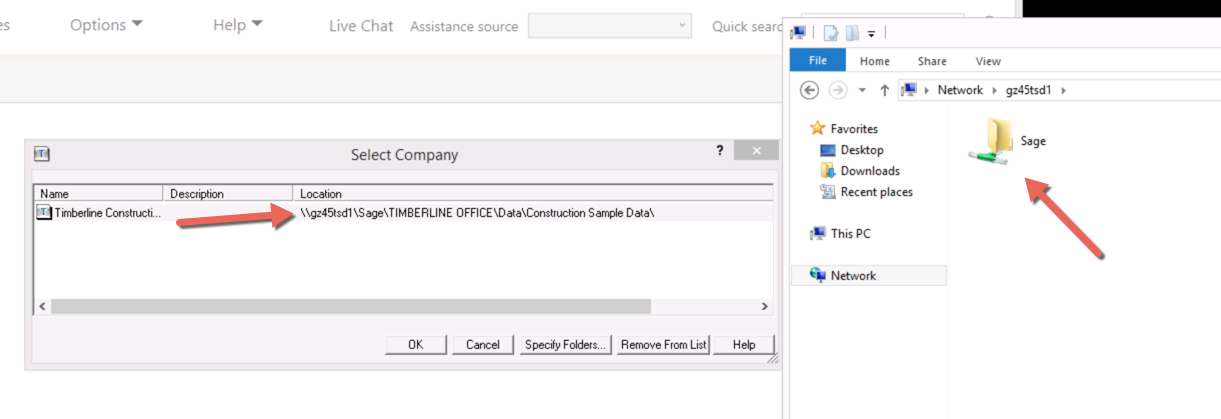1221x419 pixels.
Task: Go forward in File Explorer
Action: click(x=838, y=90)
